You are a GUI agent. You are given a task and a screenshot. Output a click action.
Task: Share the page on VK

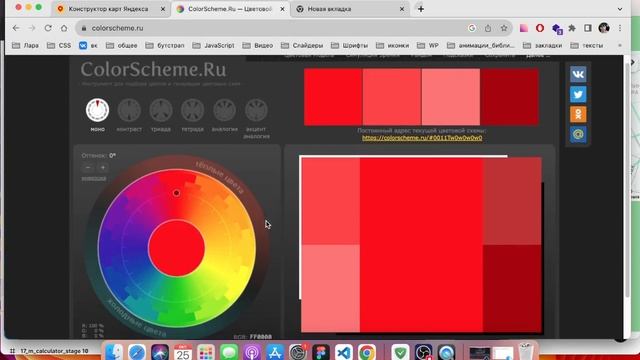pos(578,74)
